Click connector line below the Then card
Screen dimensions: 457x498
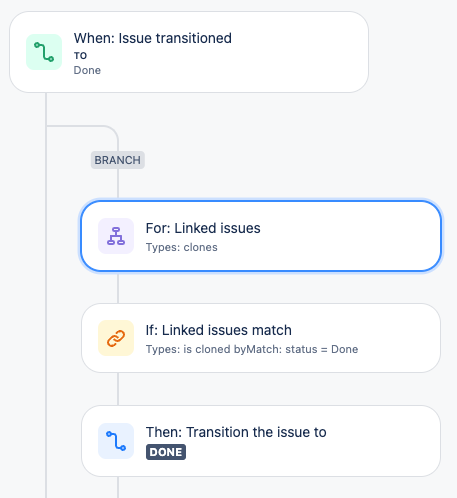click(x=118, y=487)
